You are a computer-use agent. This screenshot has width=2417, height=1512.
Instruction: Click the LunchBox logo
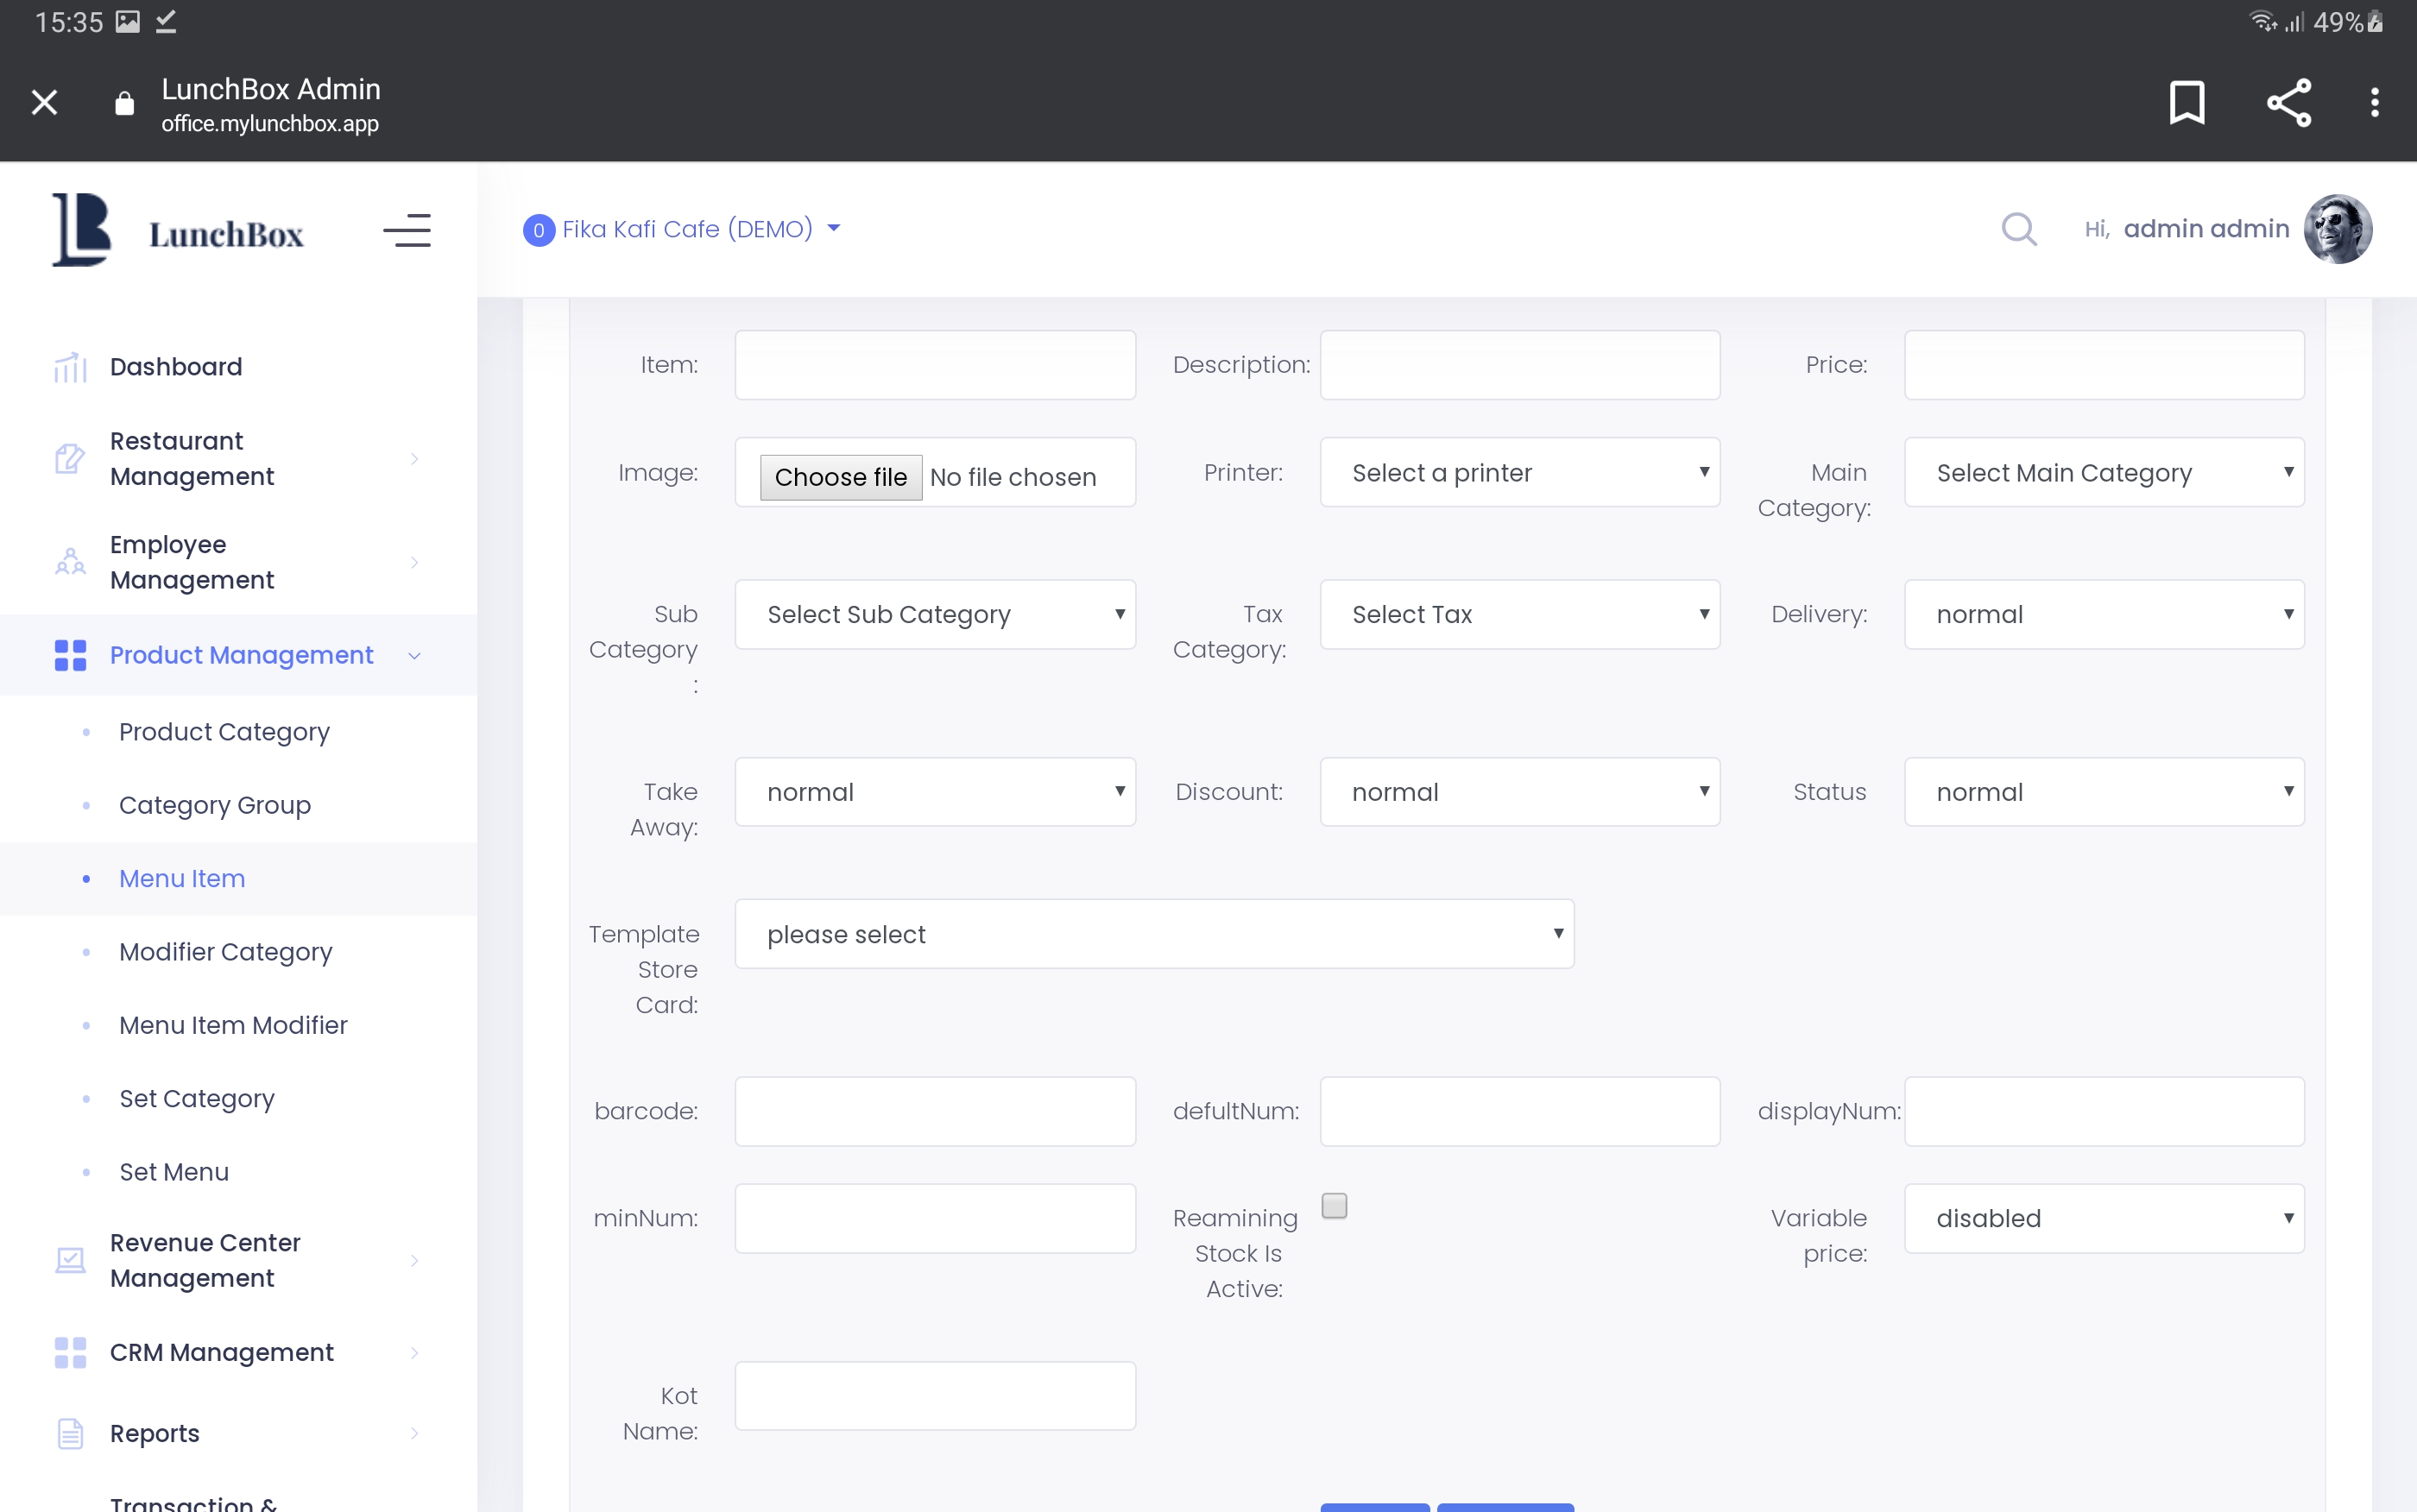178,231
